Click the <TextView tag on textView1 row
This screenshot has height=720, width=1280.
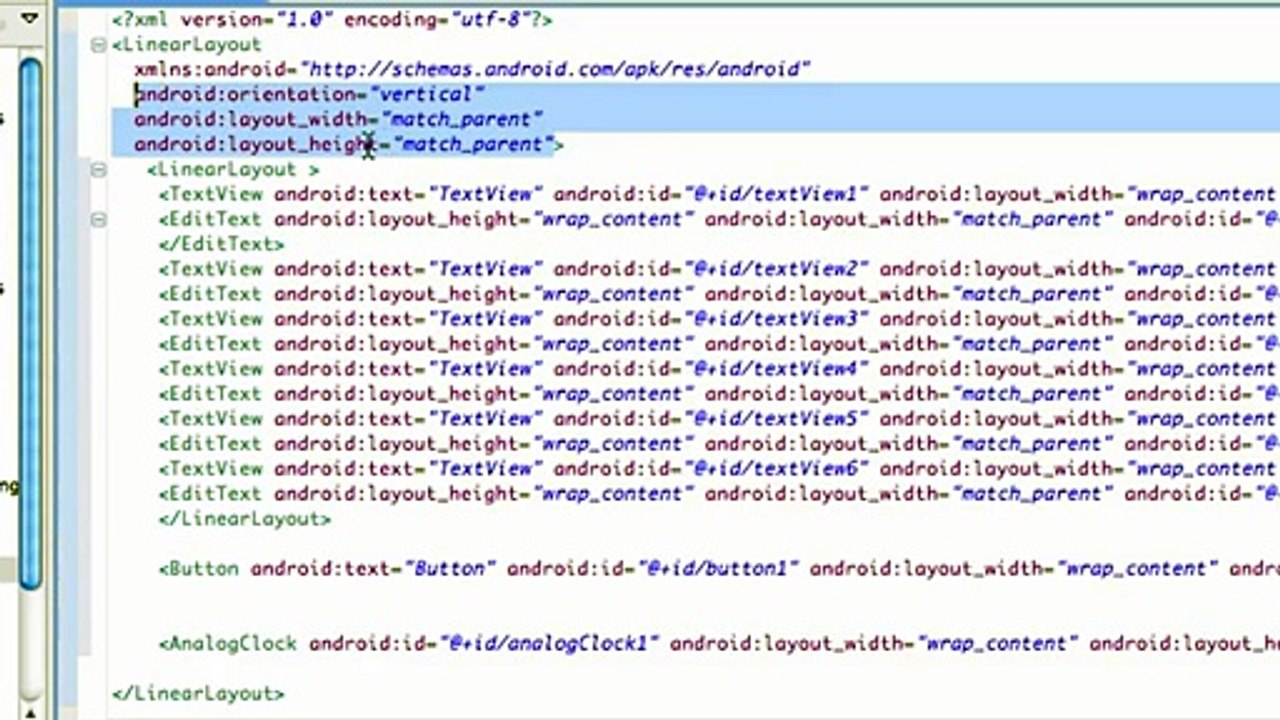tap(211, 194)
